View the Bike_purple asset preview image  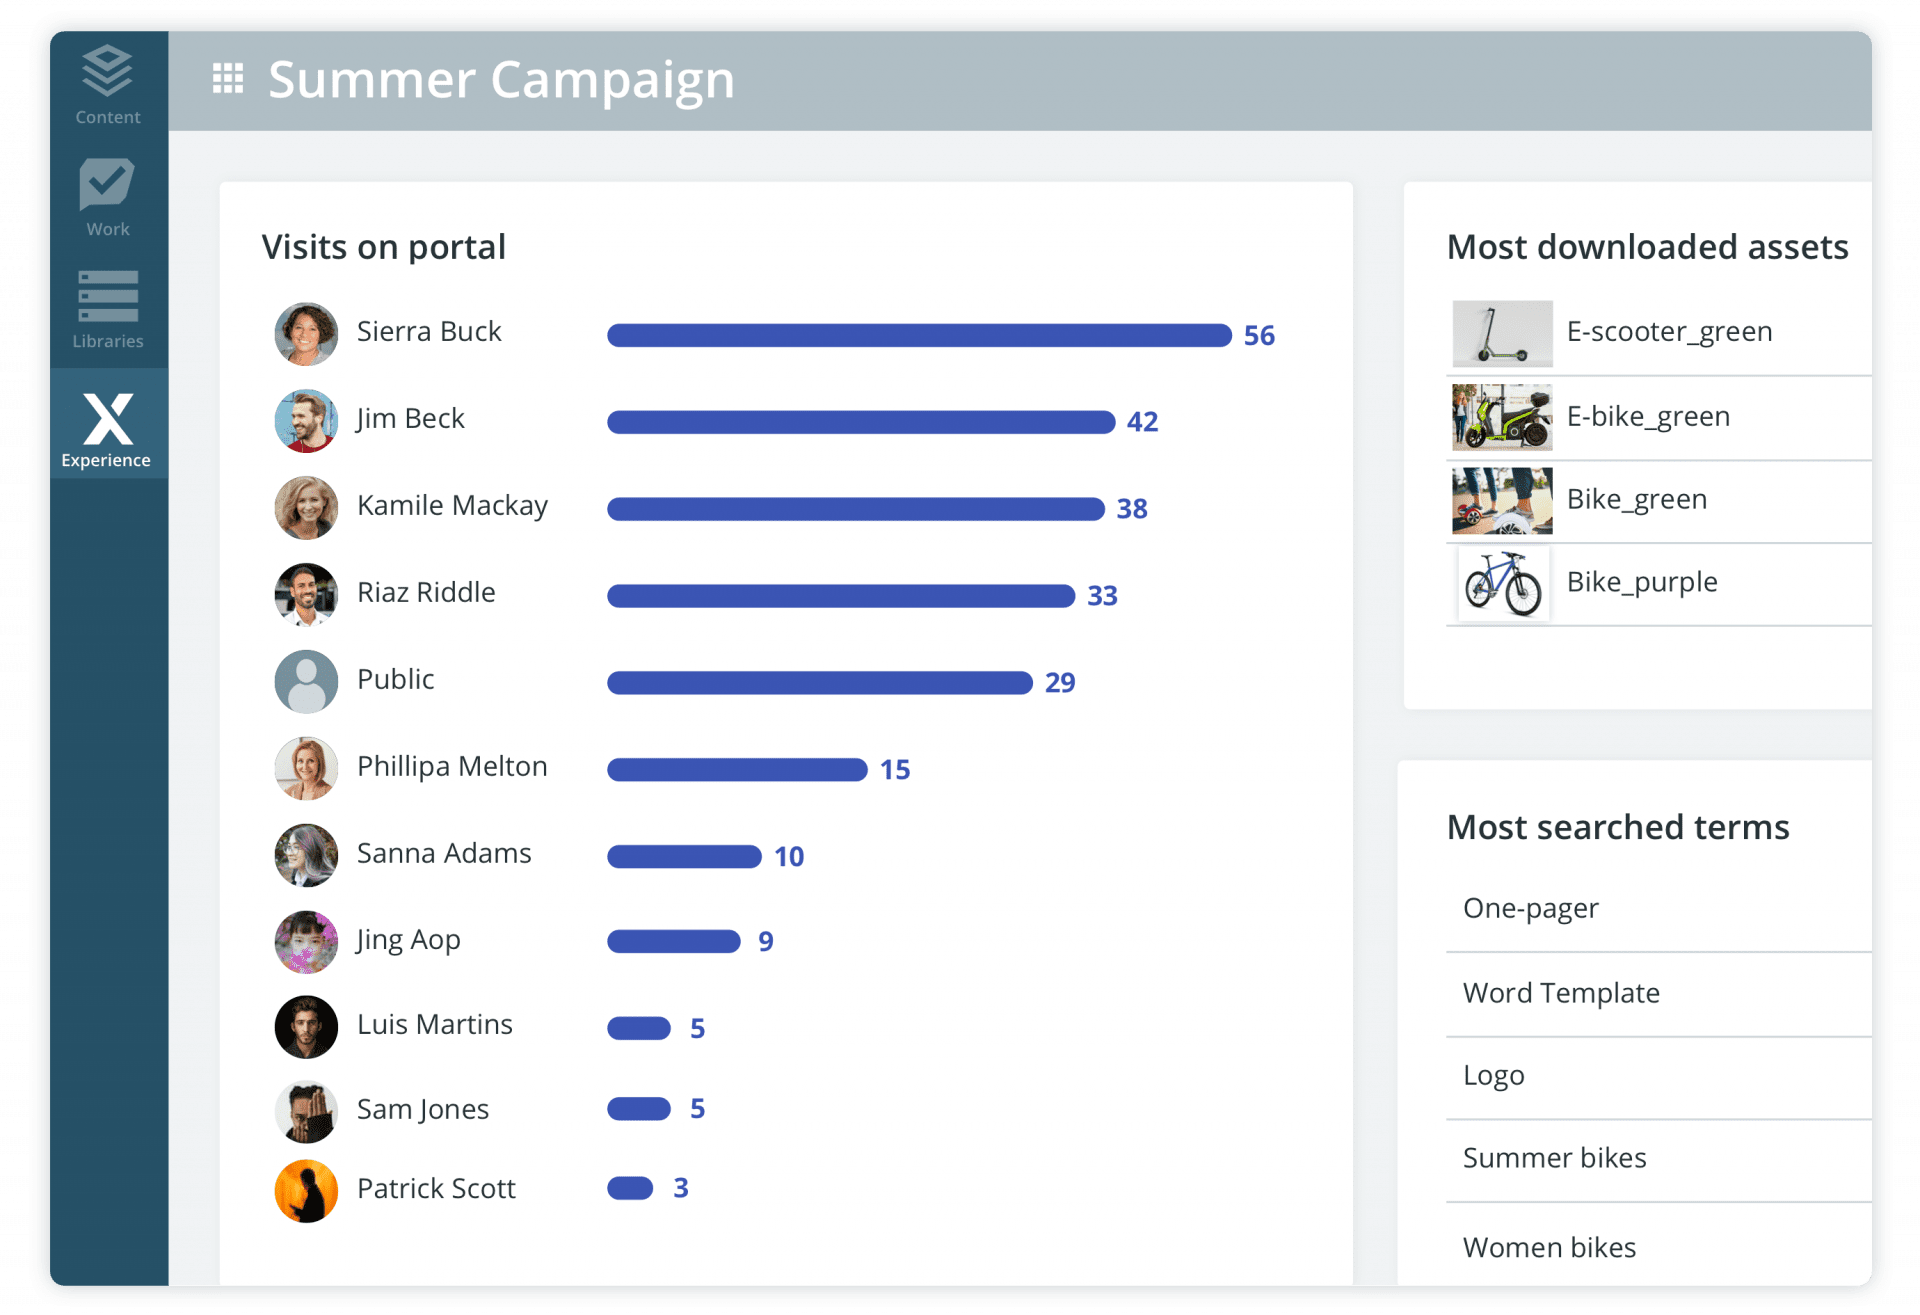1501,584
